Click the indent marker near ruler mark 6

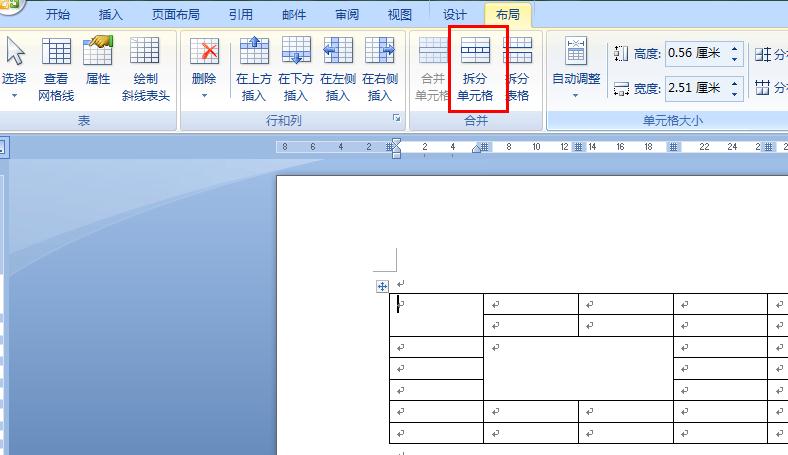(476, 148)
